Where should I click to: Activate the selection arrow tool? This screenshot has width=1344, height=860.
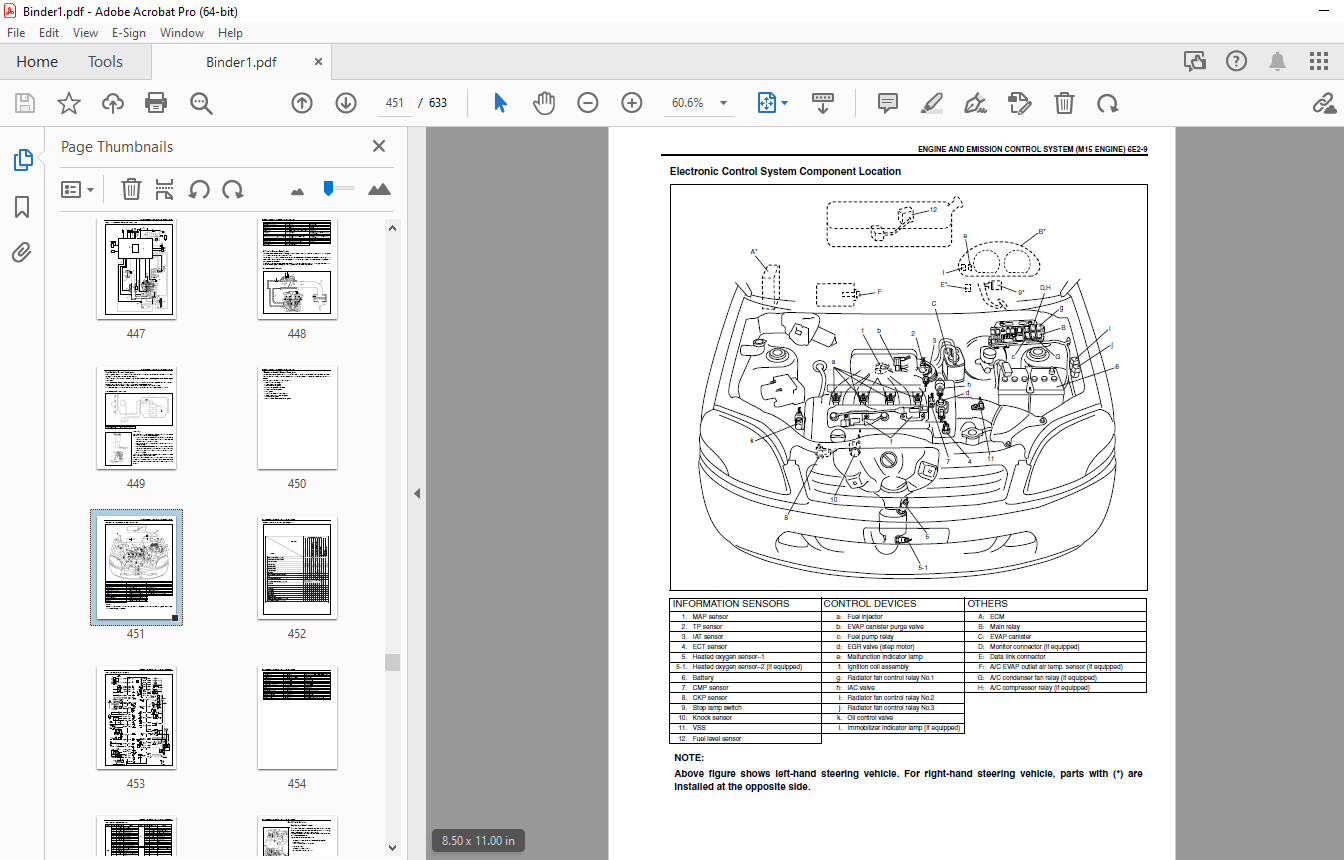(x=501, y=103)
